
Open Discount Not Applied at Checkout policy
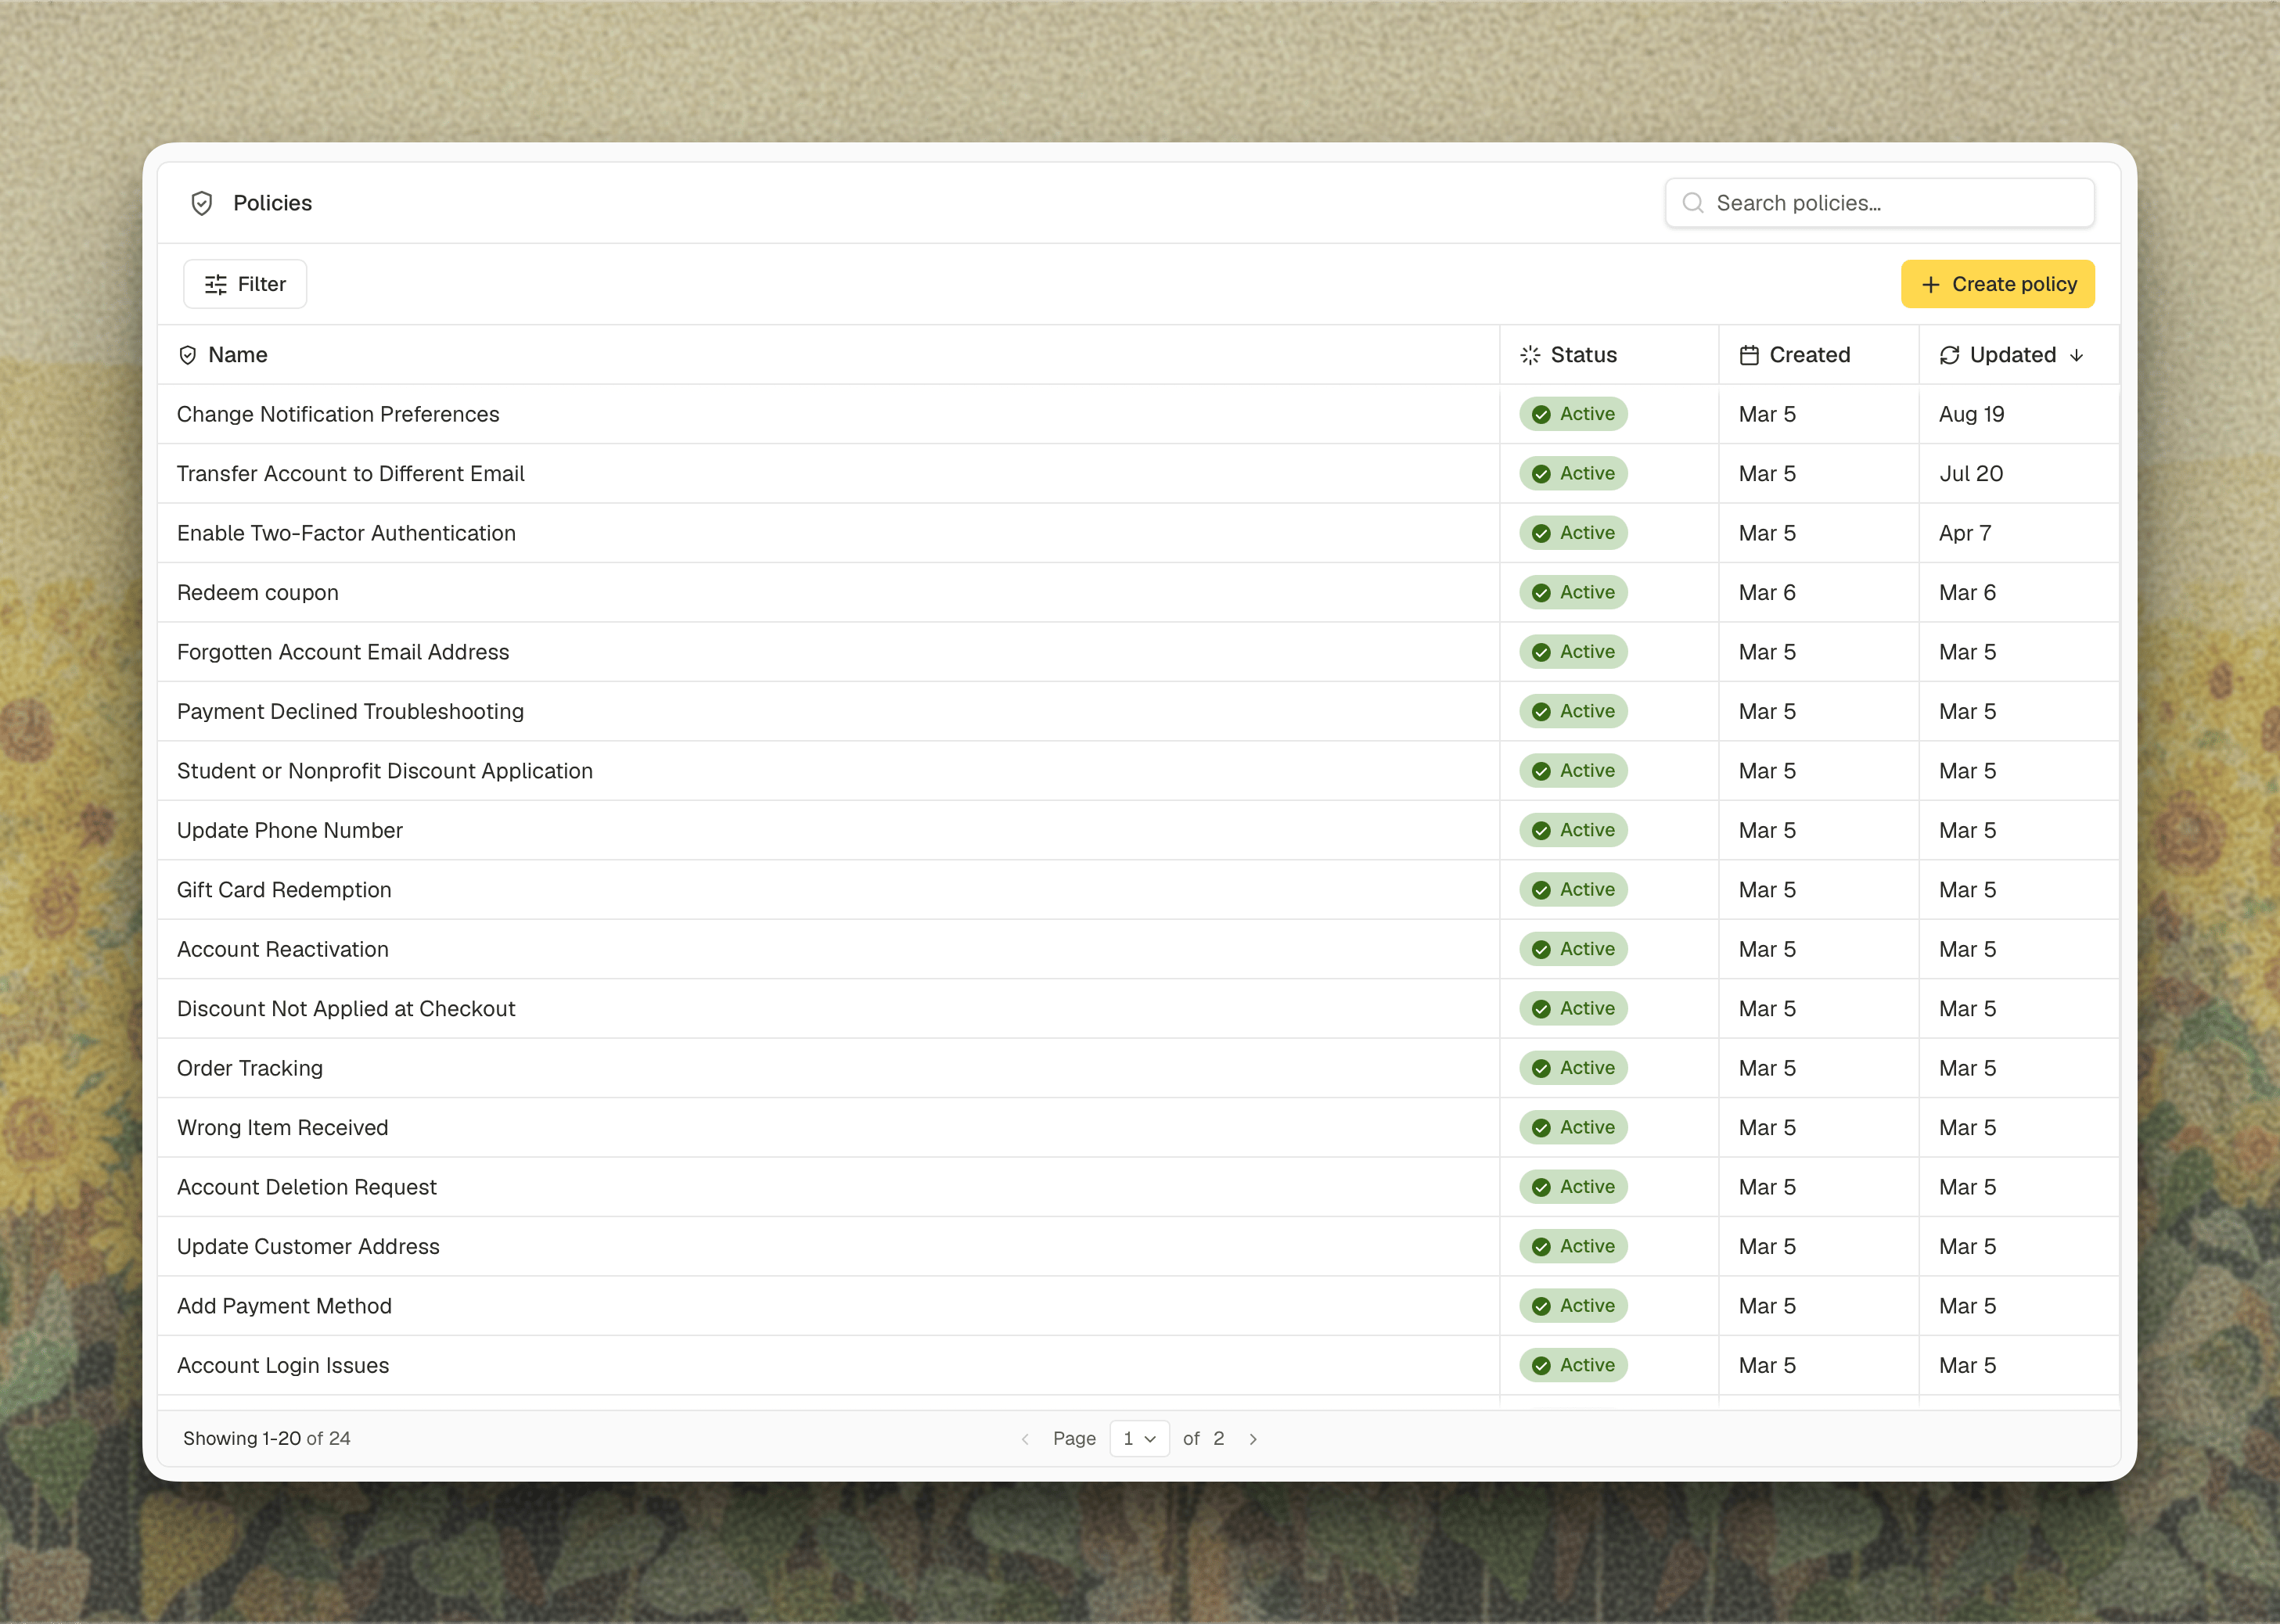(346, 1009)
